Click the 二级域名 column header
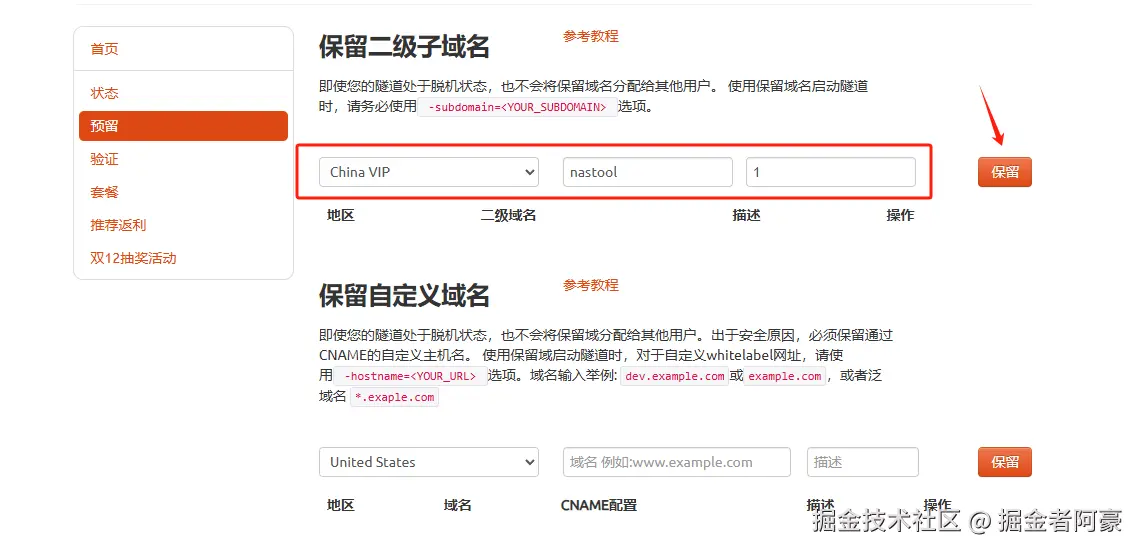 (508, 215)
